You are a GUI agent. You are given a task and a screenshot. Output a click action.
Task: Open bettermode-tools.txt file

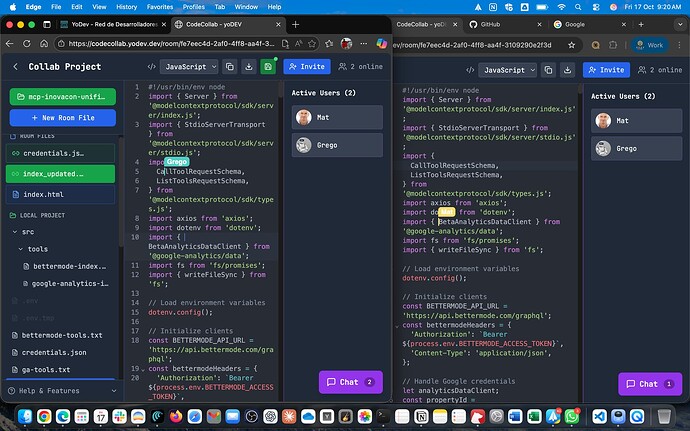pos(57,335)
